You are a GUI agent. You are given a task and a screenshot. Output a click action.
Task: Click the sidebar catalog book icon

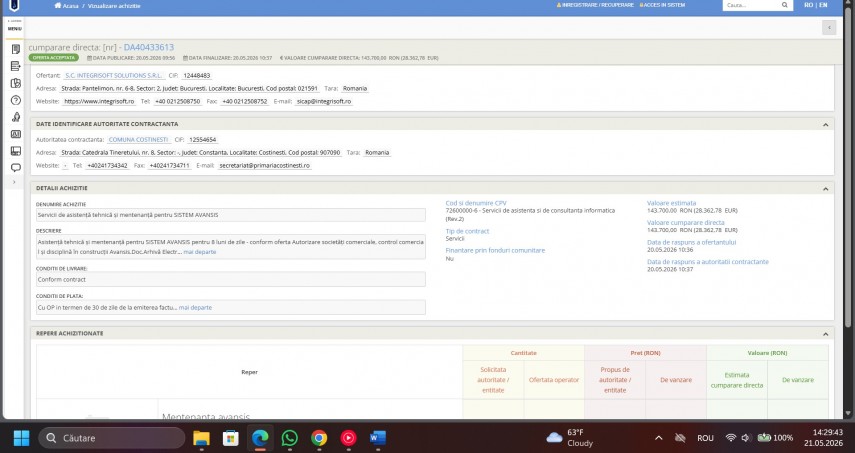pos(16,83)
